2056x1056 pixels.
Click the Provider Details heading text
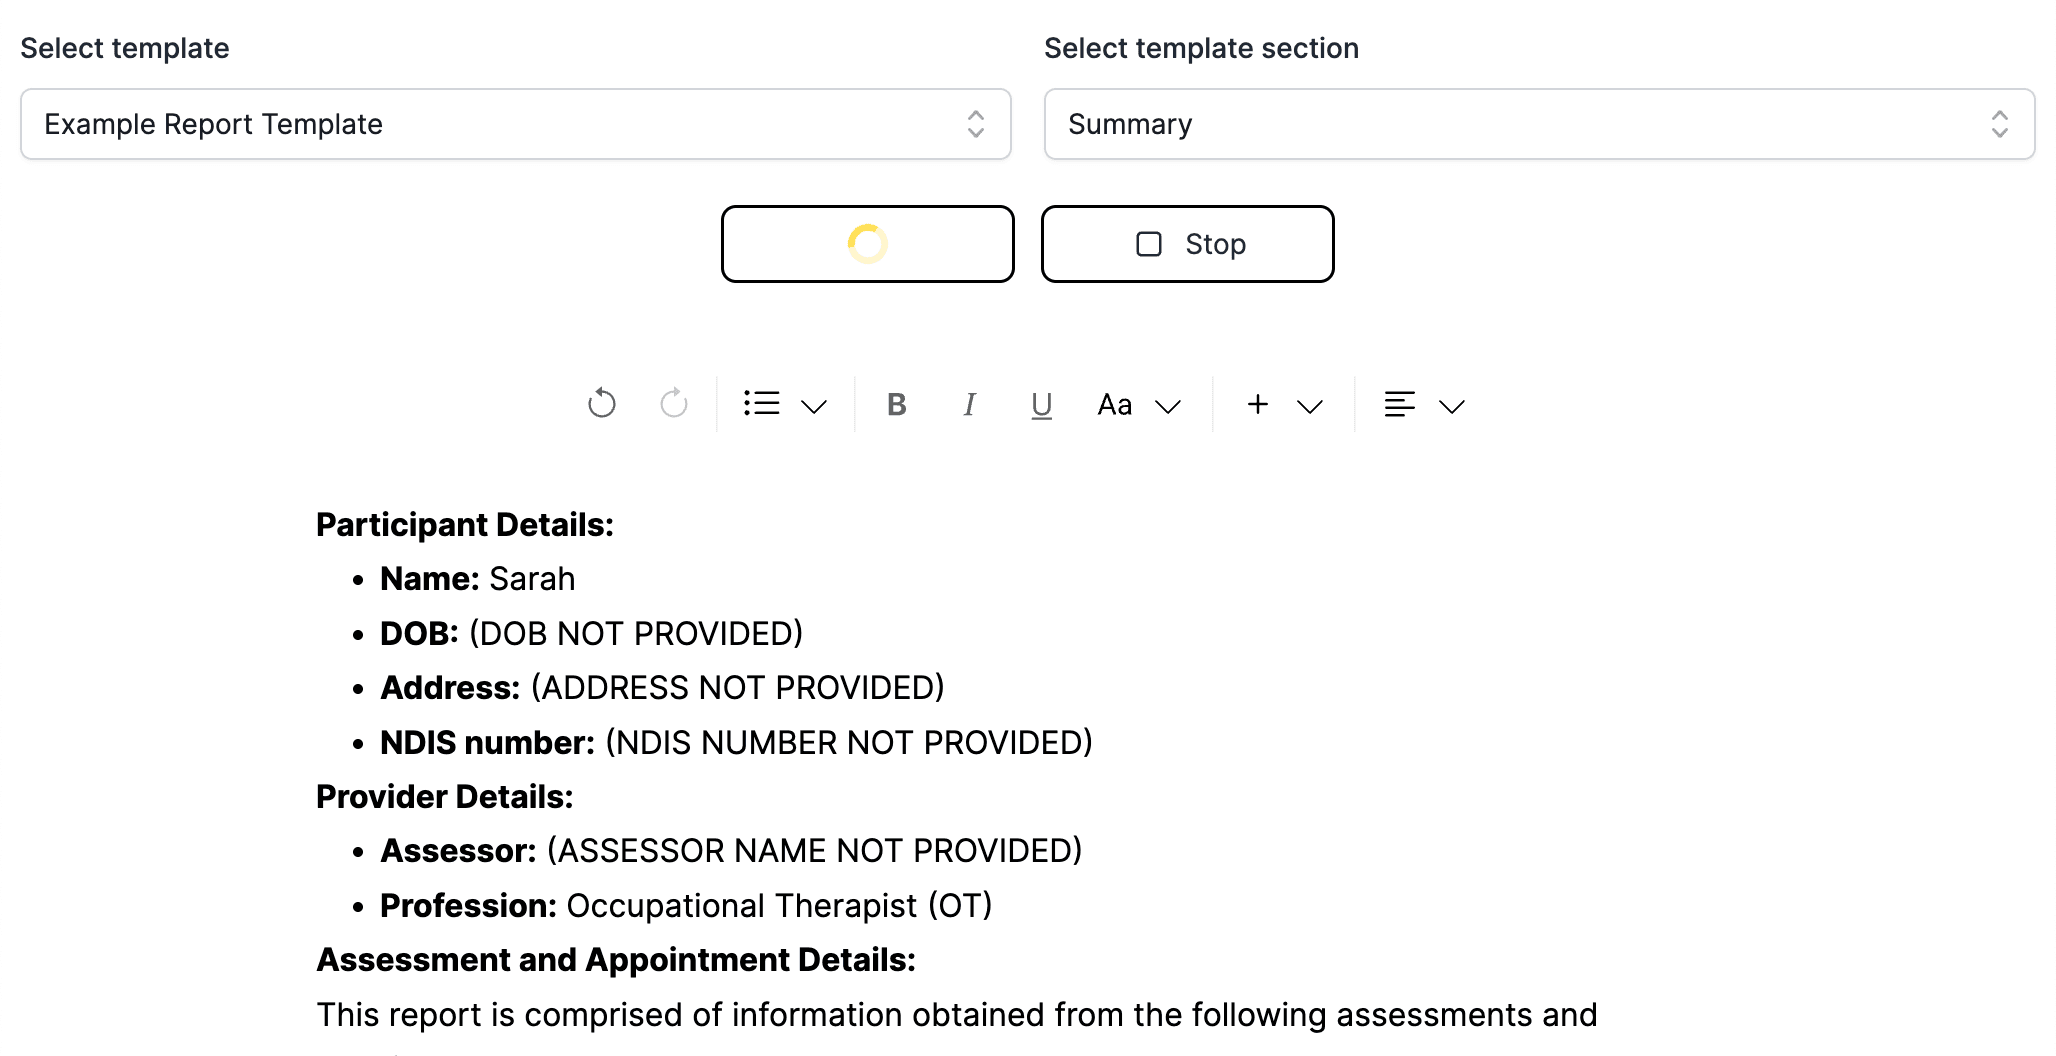(x=445, y=797)
